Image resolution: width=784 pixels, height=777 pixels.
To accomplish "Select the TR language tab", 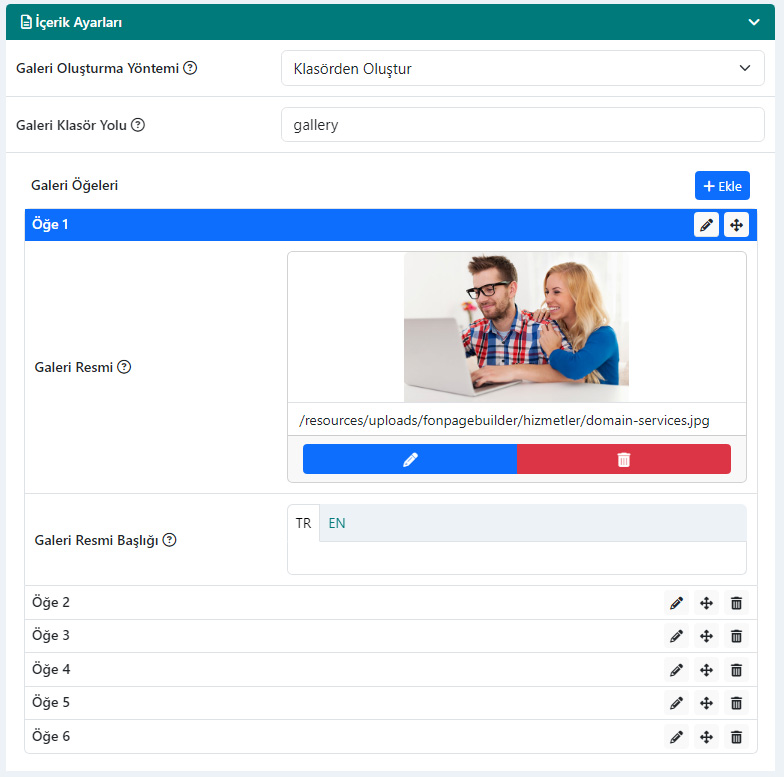I will (303, 523).
